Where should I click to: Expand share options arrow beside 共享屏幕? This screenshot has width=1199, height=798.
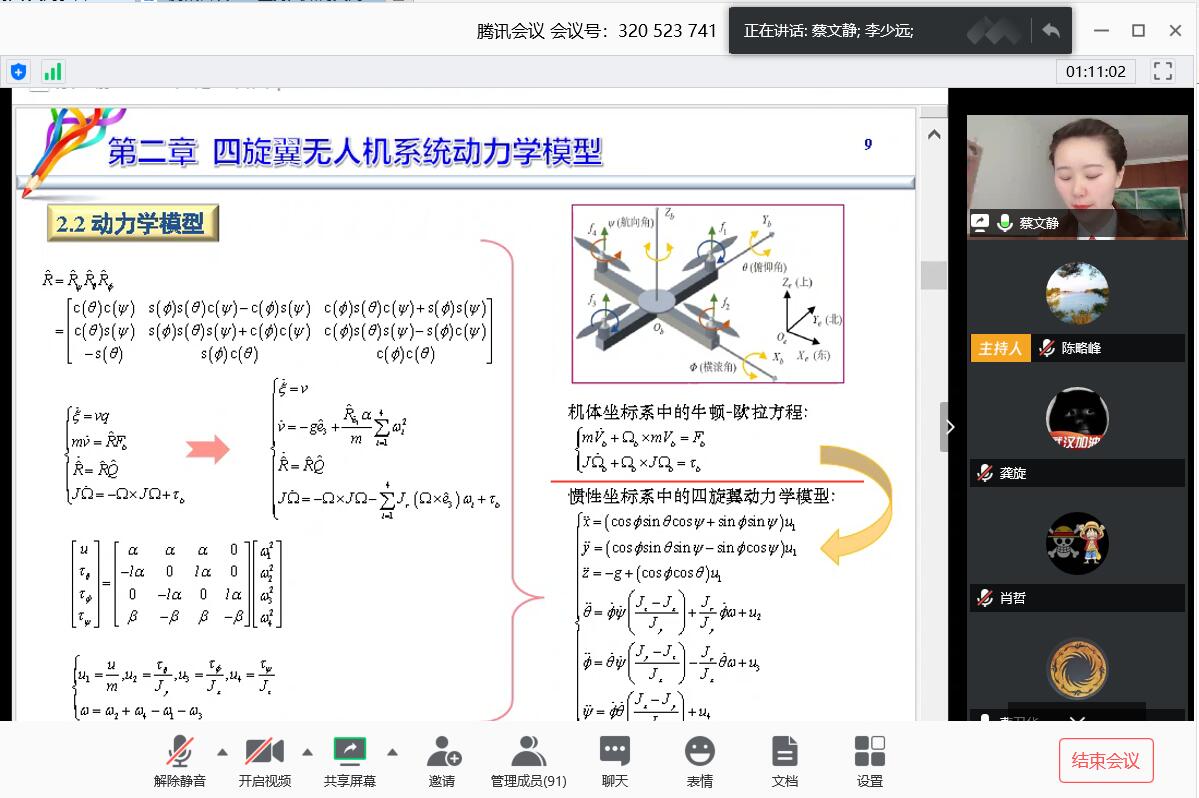(x=392, y=752)
